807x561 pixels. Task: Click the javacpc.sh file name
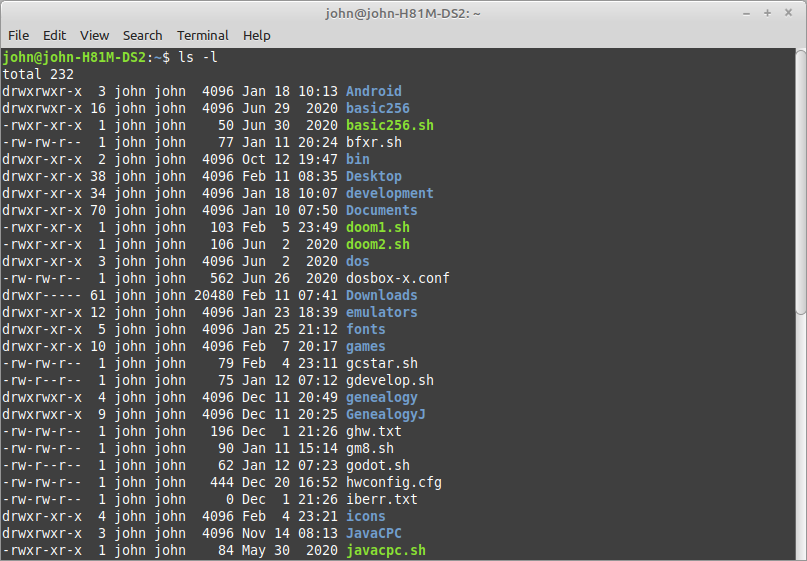click(385, 550)
